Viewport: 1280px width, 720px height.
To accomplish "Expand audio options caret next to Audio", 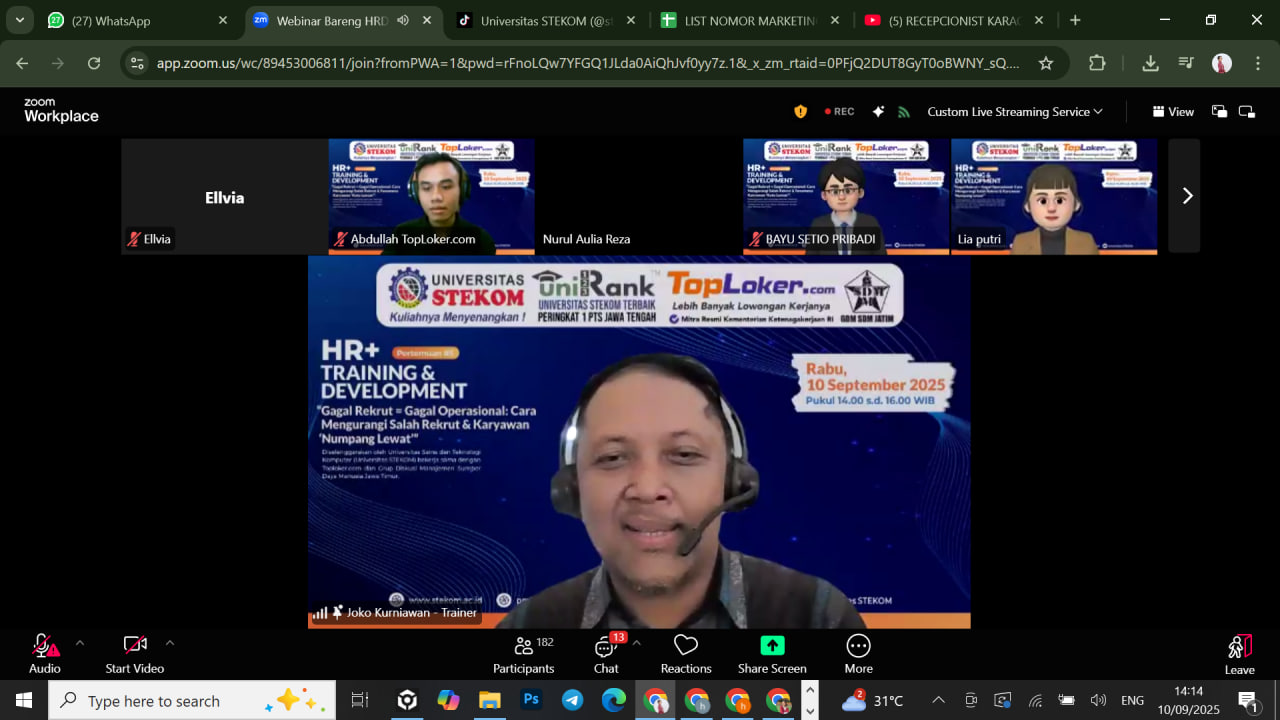I will coord(80,643).
